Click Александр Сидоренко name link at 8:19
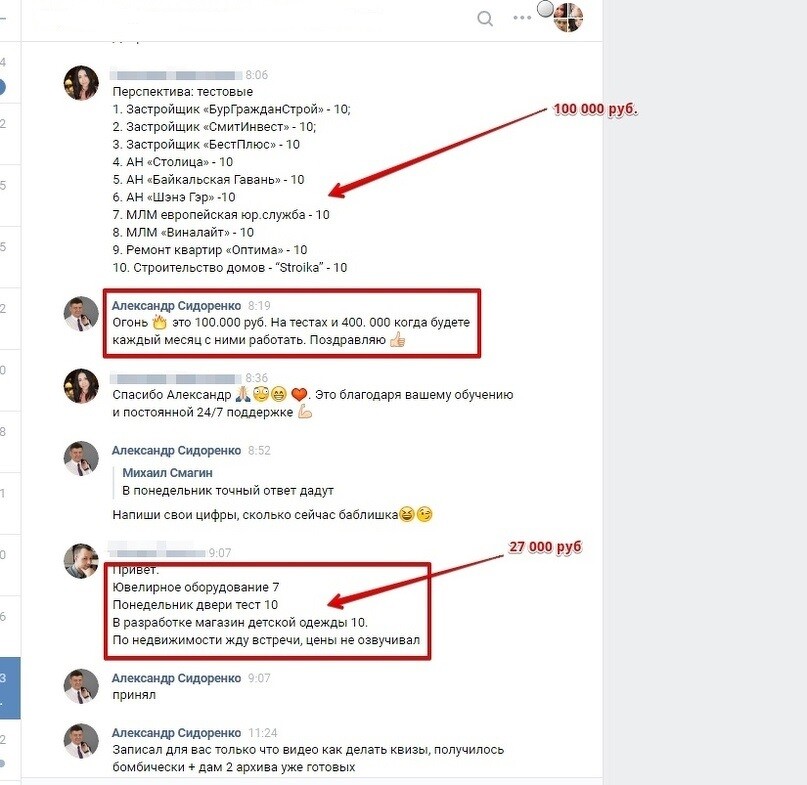The height and width of the screenshot is (785, 807). [176, 306]
